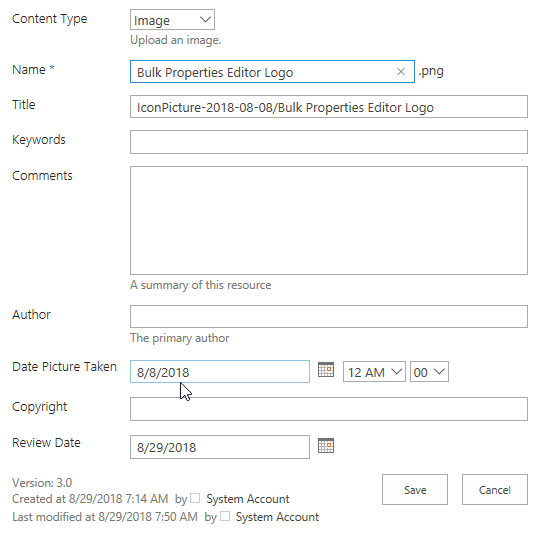Click presence box beside Created by System Account
The width and height of the screenshot is (541, 534).
tap(195, 498)
